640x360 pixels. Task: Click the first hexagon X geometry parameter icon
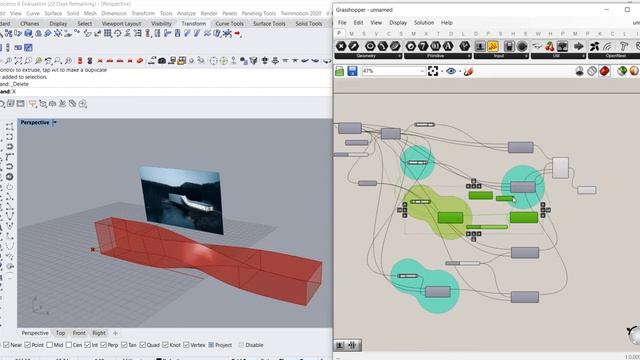(x=341, y=46)
